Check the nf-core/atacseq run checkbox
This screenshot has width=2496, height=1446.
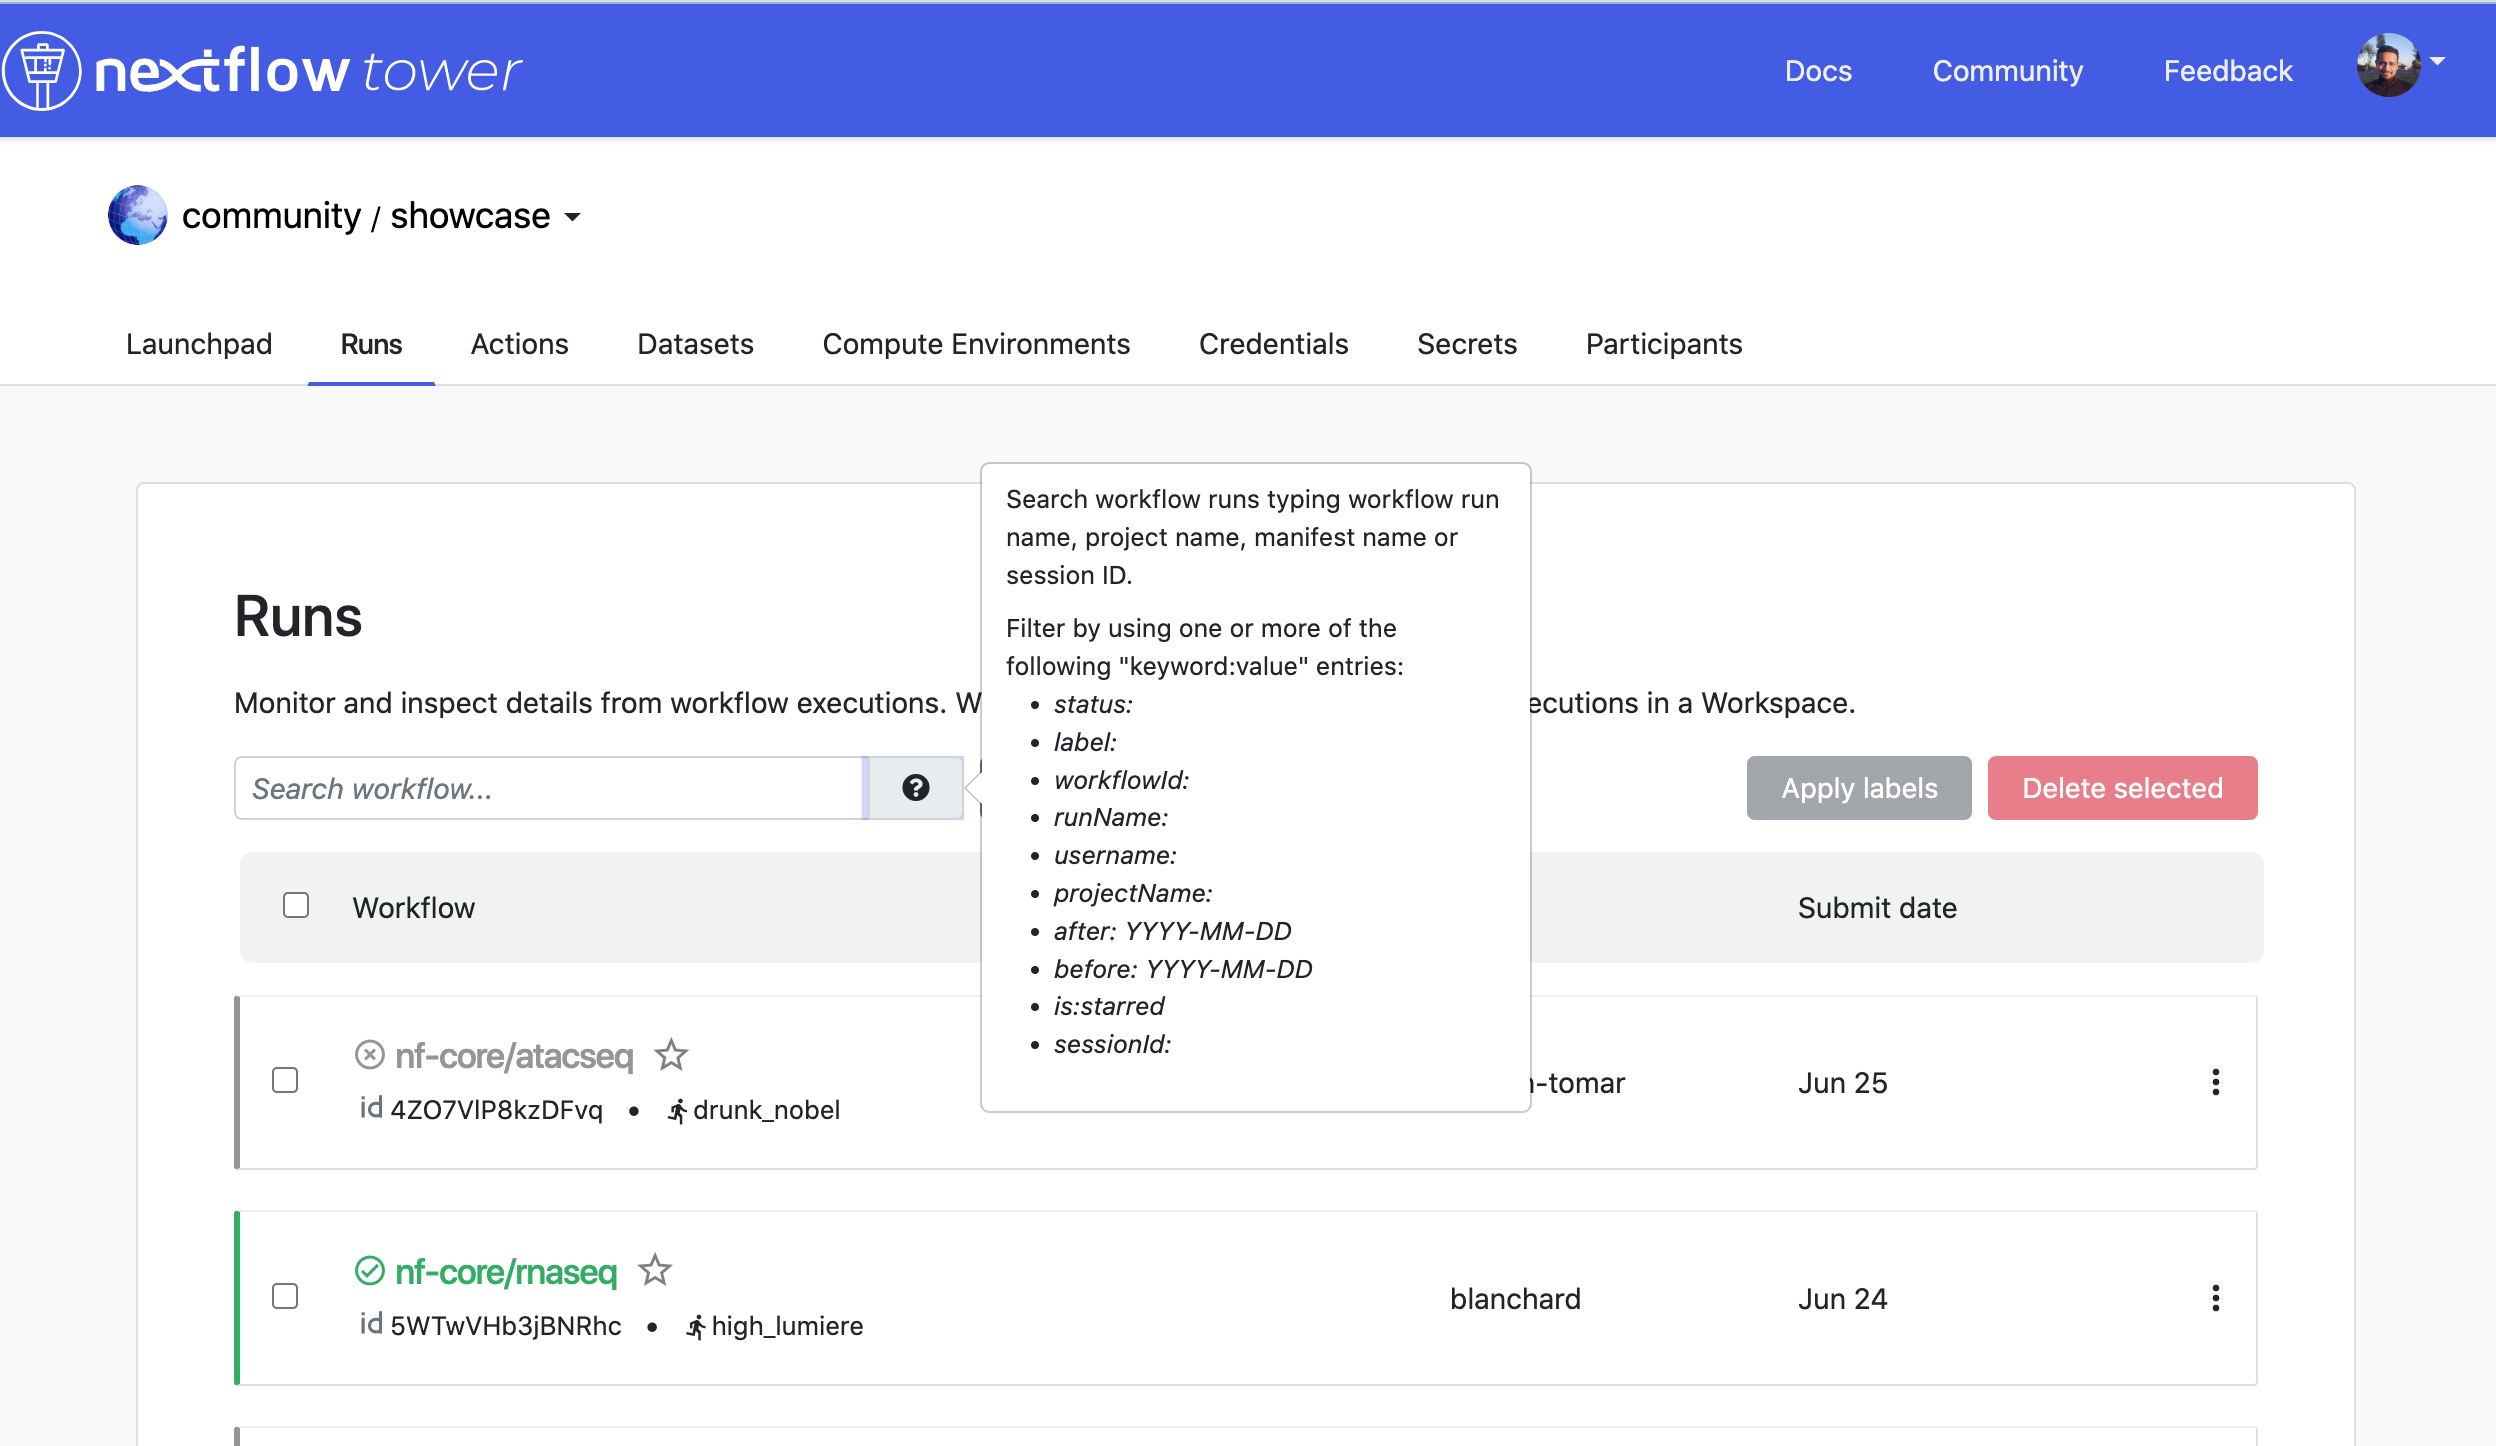(x=285, y=1080)
